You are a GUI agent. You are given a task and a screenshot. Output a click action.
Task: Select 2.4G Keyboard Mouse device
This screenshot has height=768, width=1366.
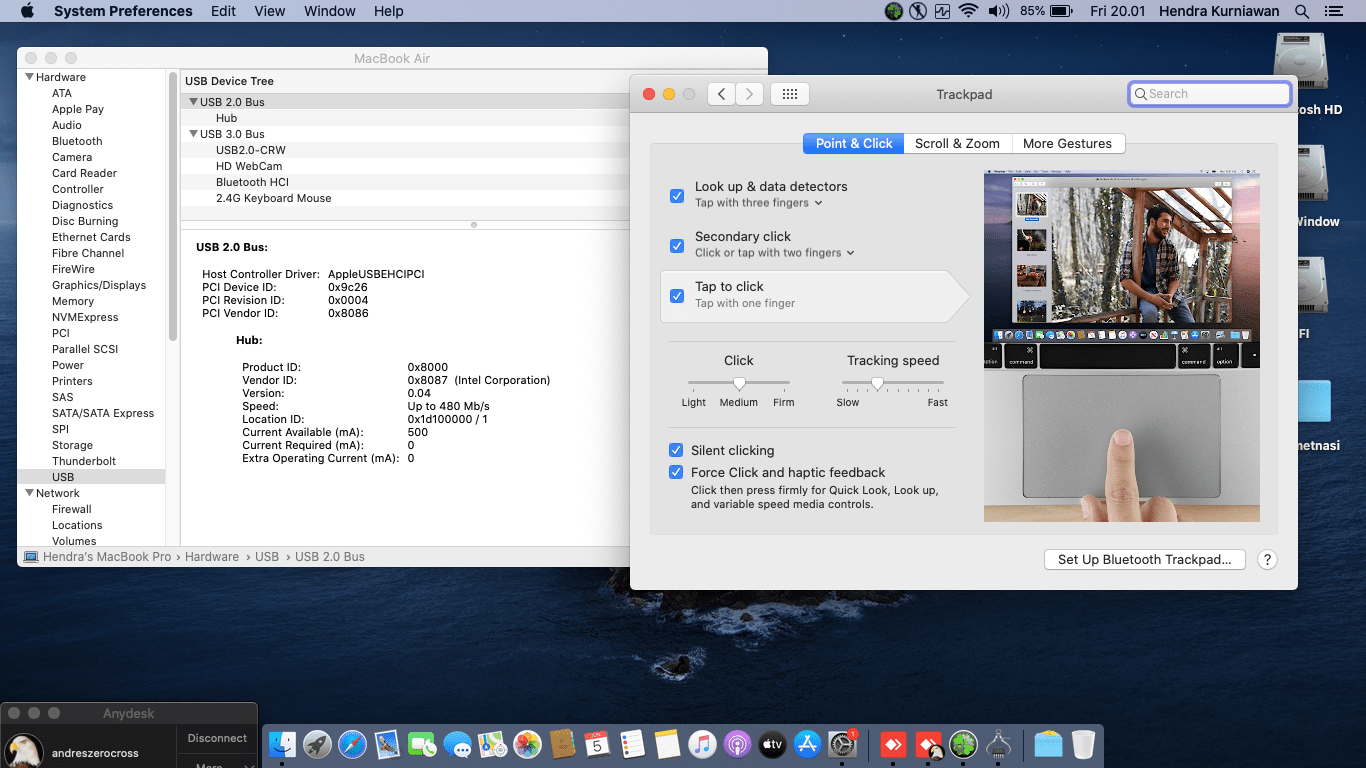click(273, 198)
